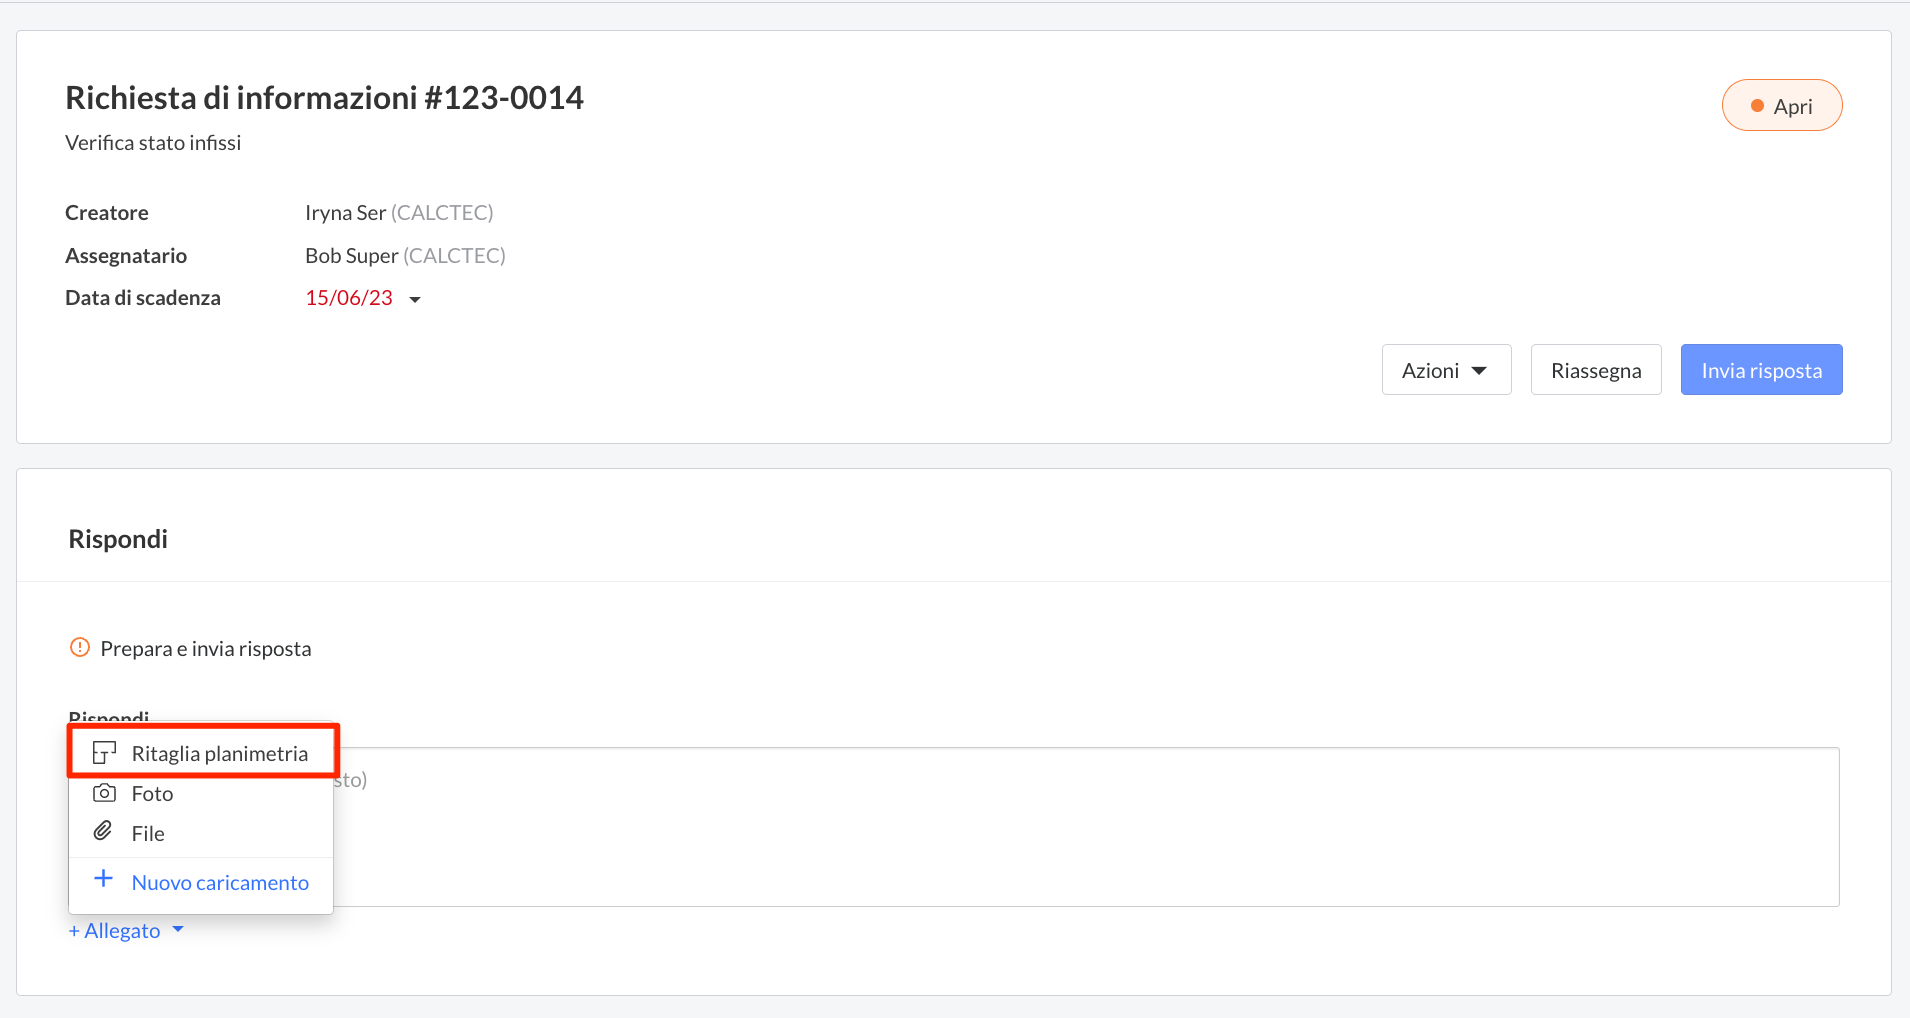This screenshot has height=1018, width=1910.
Task: Click the 15/06/23 due date
Action: [x=349, y=298]
